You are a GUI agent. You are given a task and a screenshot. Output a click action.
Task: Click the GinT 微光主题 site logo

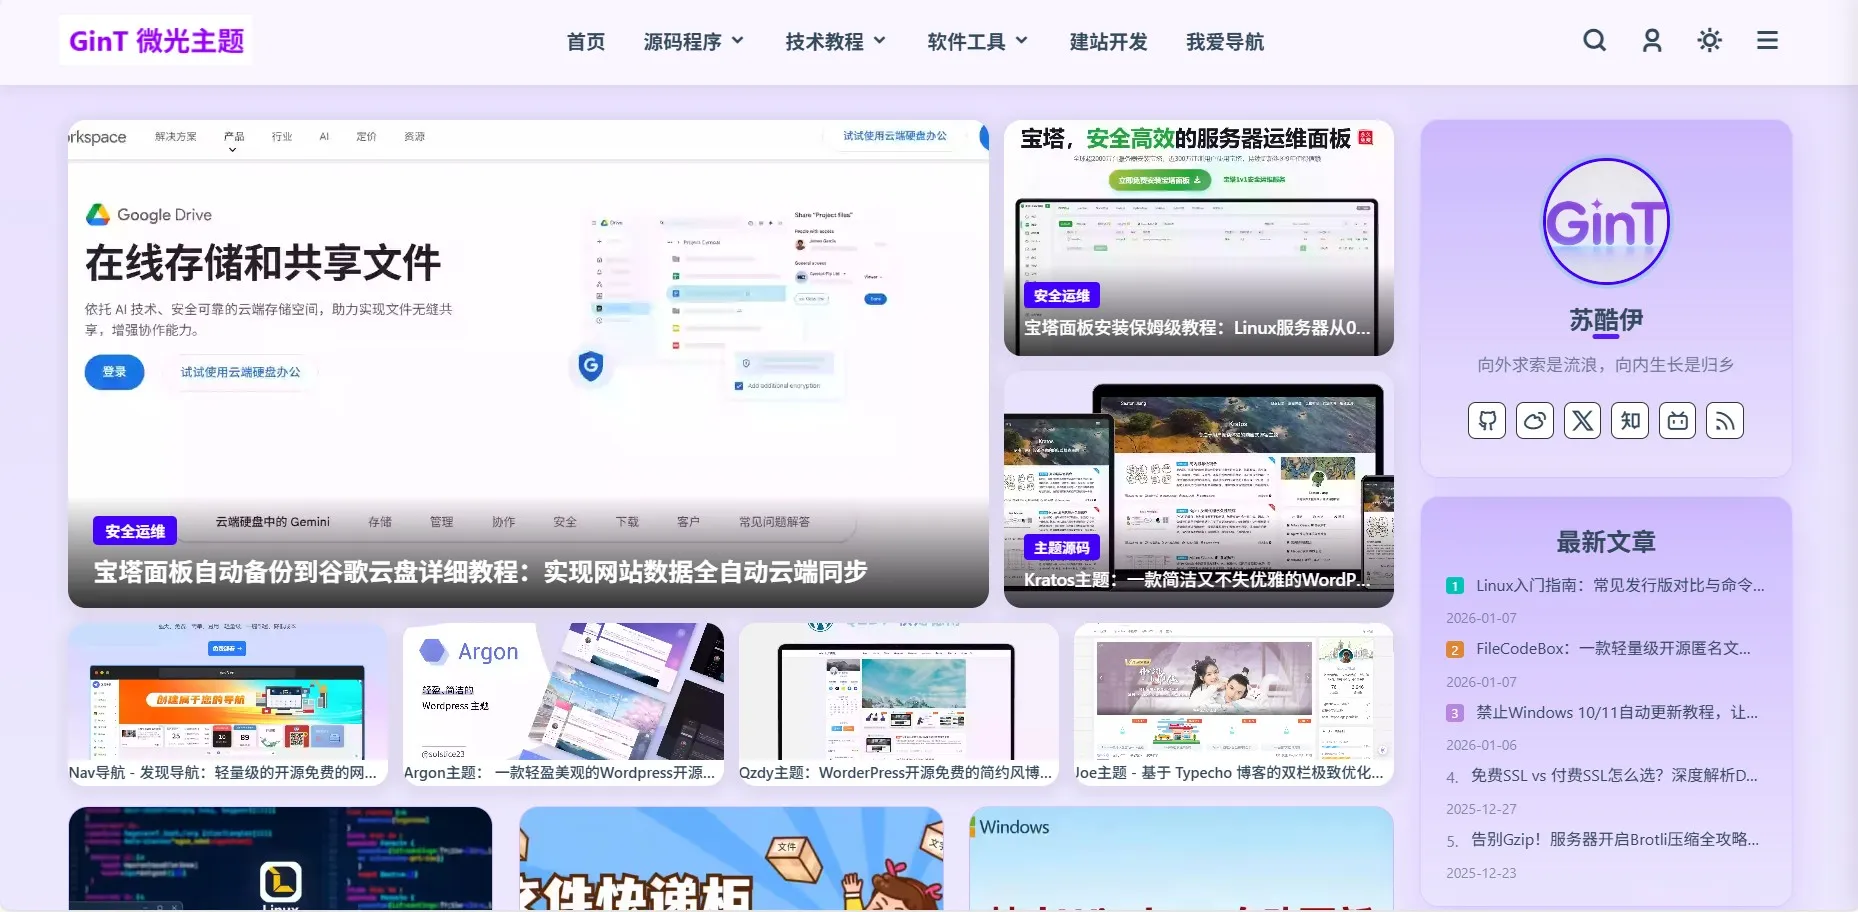(x=156, y=41)
